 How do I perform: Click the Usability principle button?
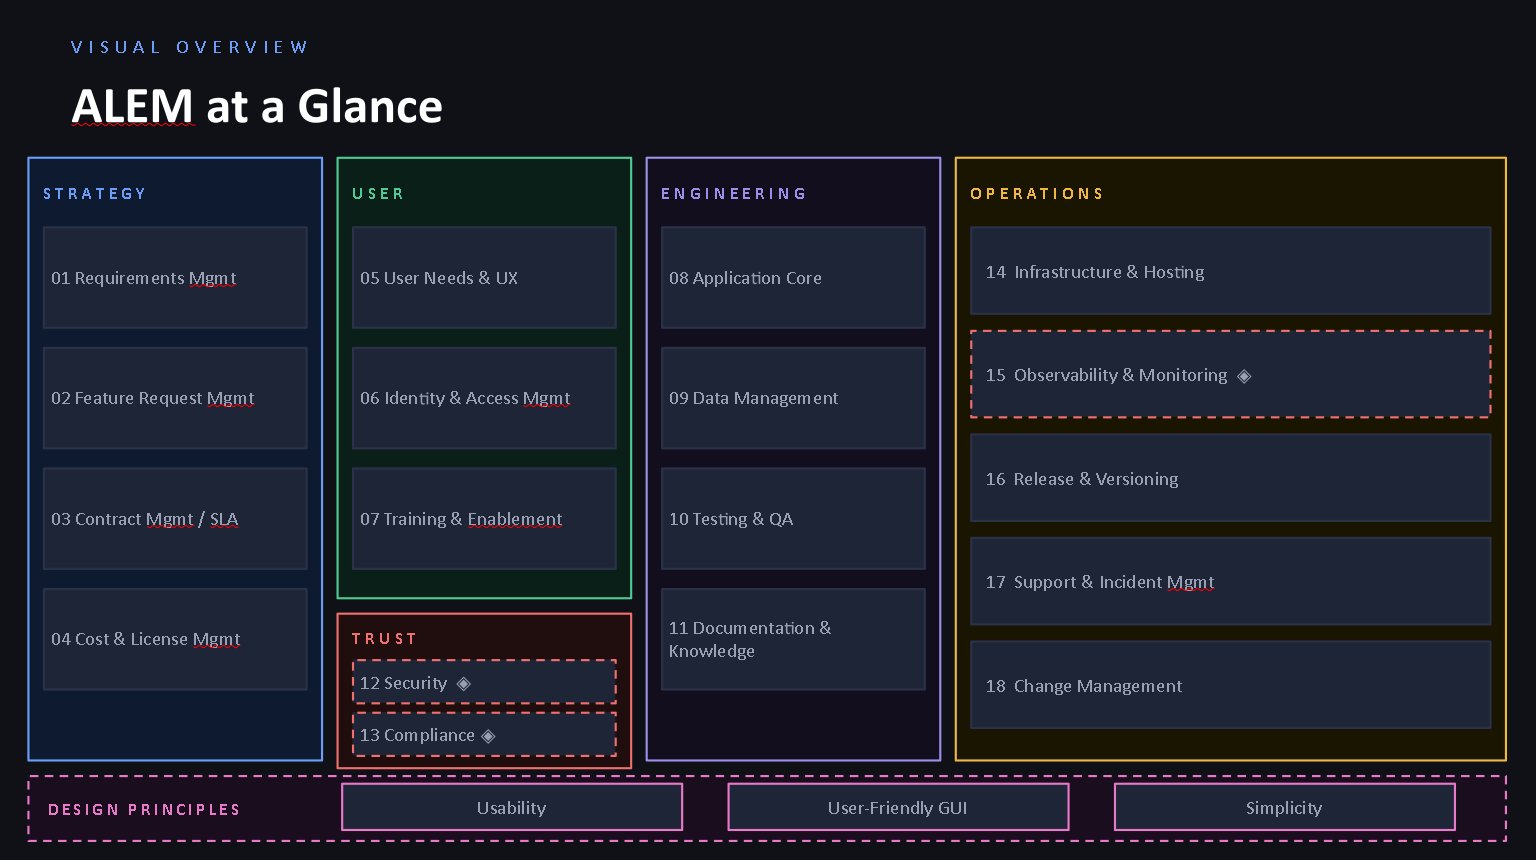tap(512, 807)
